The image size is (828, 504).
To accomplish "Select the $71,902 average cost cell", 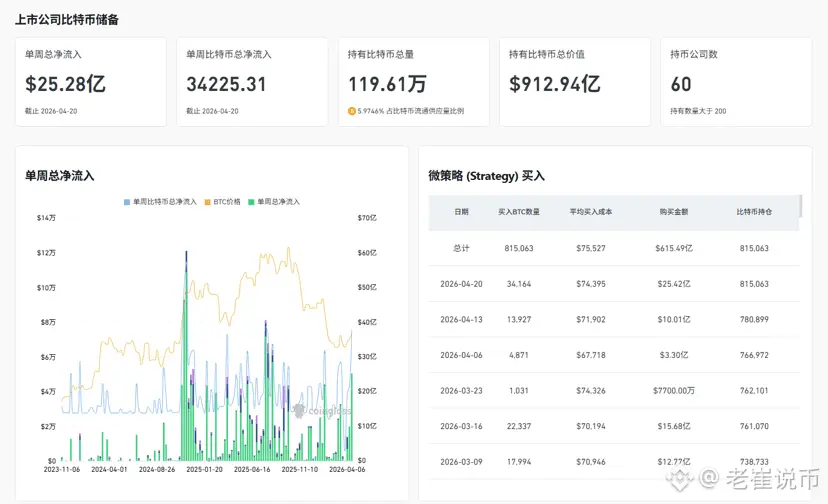I will coord(591,320).
